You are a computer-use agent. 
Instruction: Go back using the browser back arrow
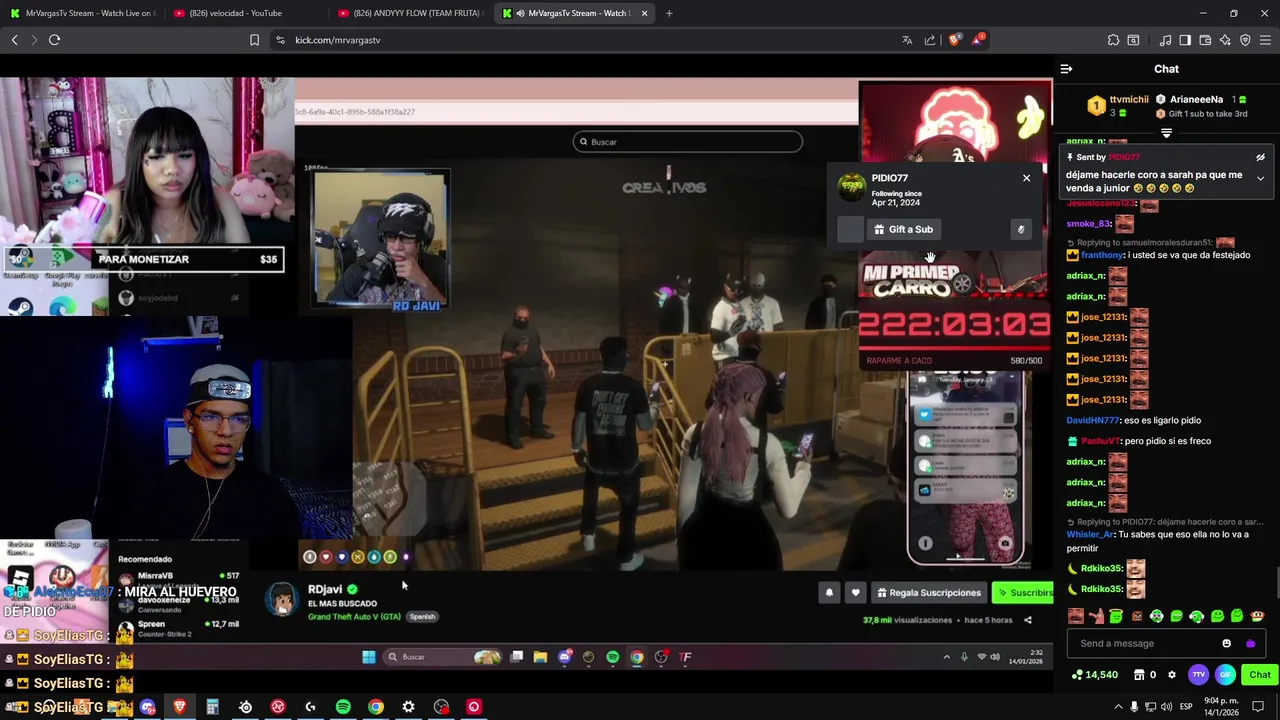[x=14, y=40]
